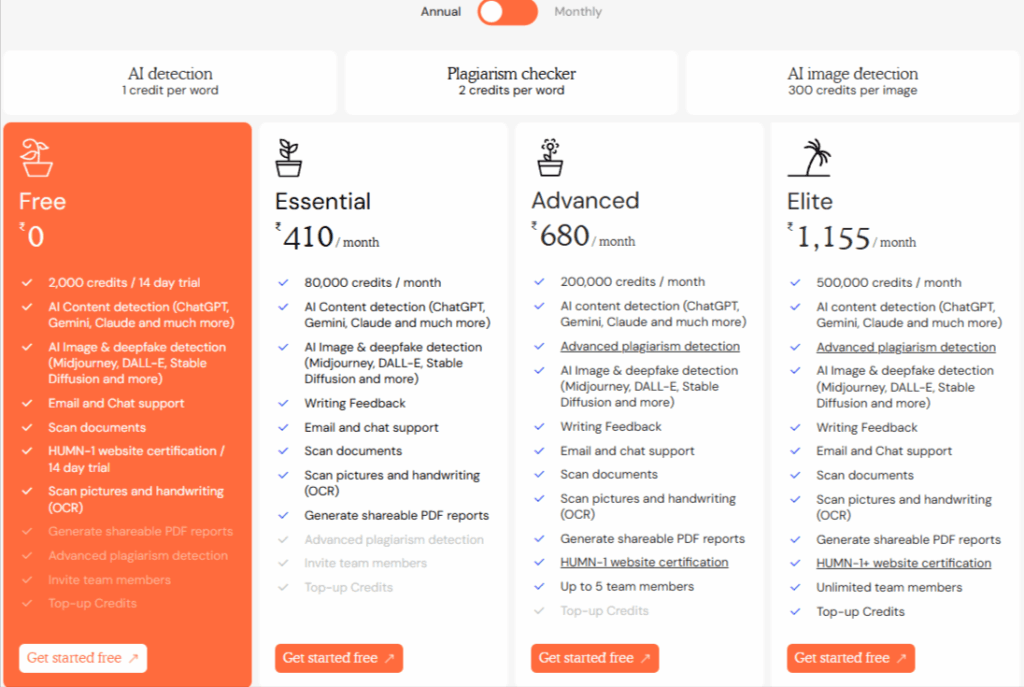This screenshot has width=1024, height=687.
Task: Click checkmark beside Unlimited team members
Action: click(x=795, y=588)
